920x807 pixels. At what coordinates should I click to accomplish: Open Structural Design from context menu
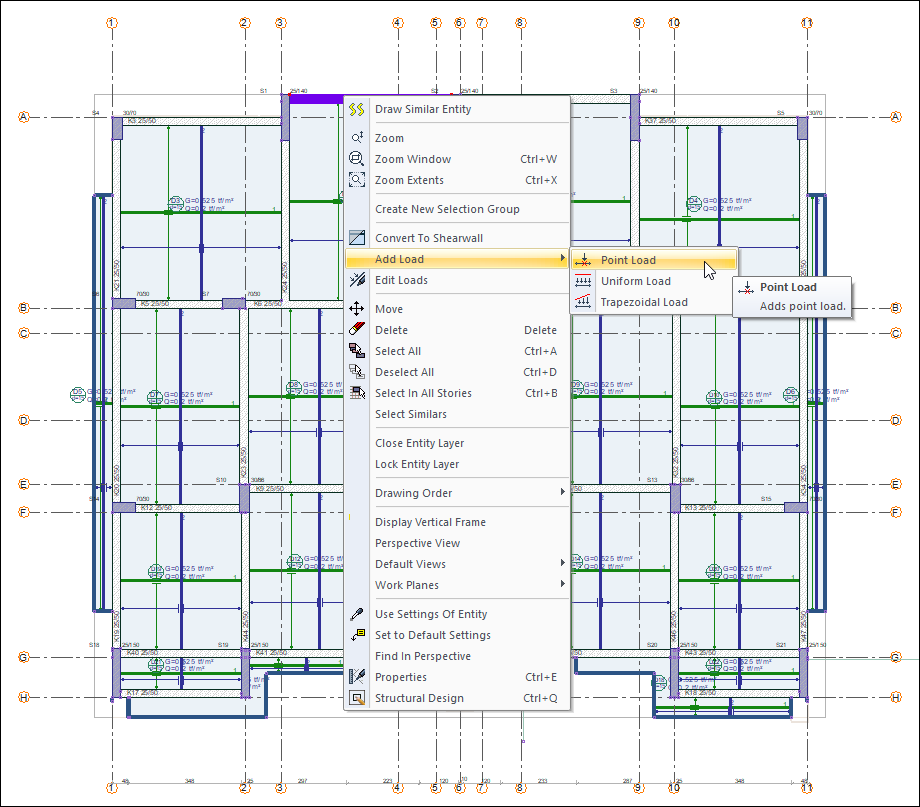click(419, 698)
